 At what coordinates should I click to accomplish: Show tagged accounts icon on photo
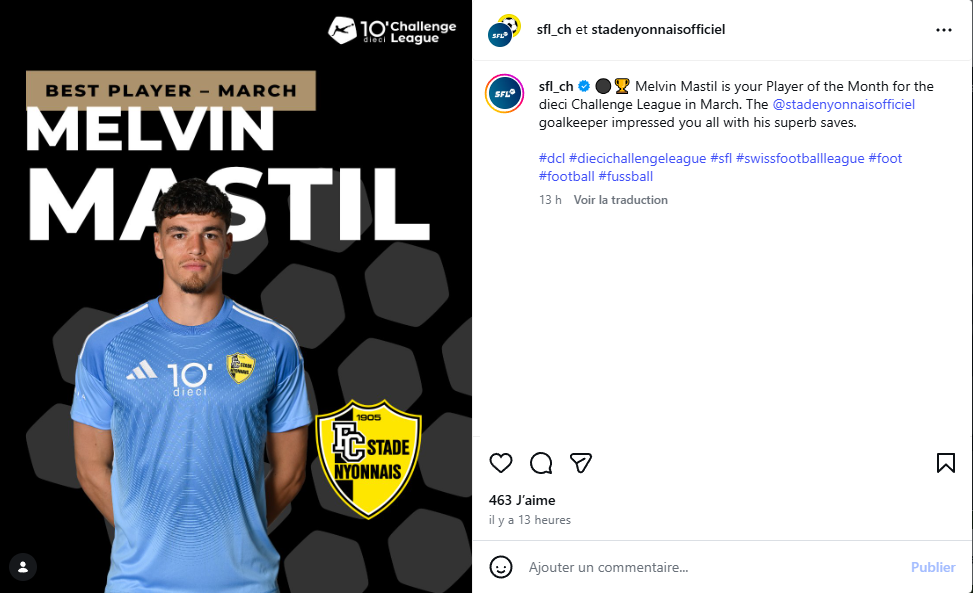point(23,567)
